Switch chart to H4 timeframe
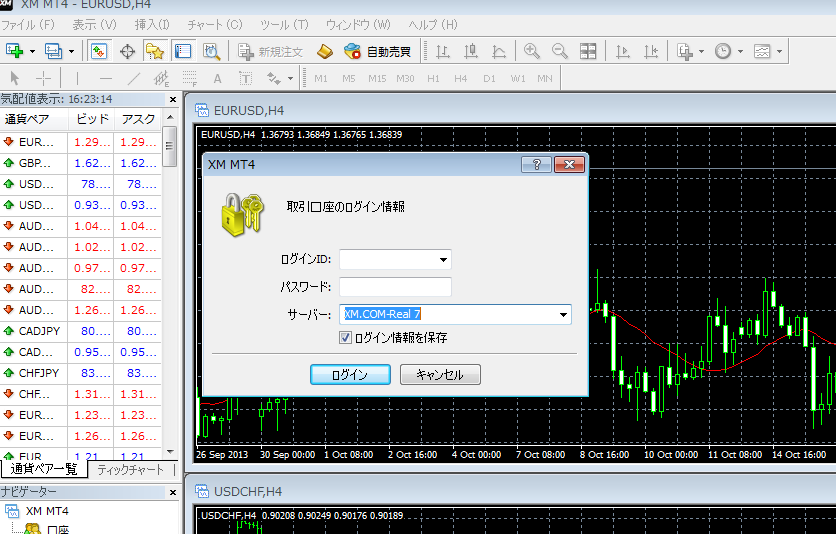The height and width of the screenshot is (534, 836). pyautogui.click(x=461, y=78)
